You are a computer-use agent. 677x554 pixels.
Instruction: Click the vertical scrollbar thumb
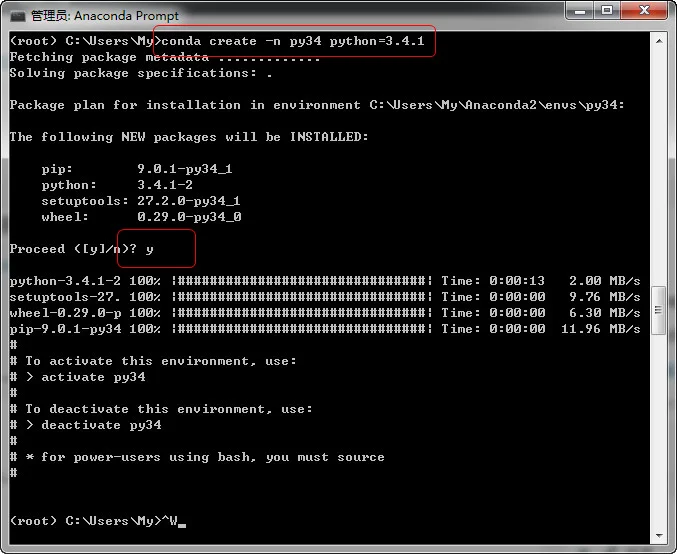point(658,310)
